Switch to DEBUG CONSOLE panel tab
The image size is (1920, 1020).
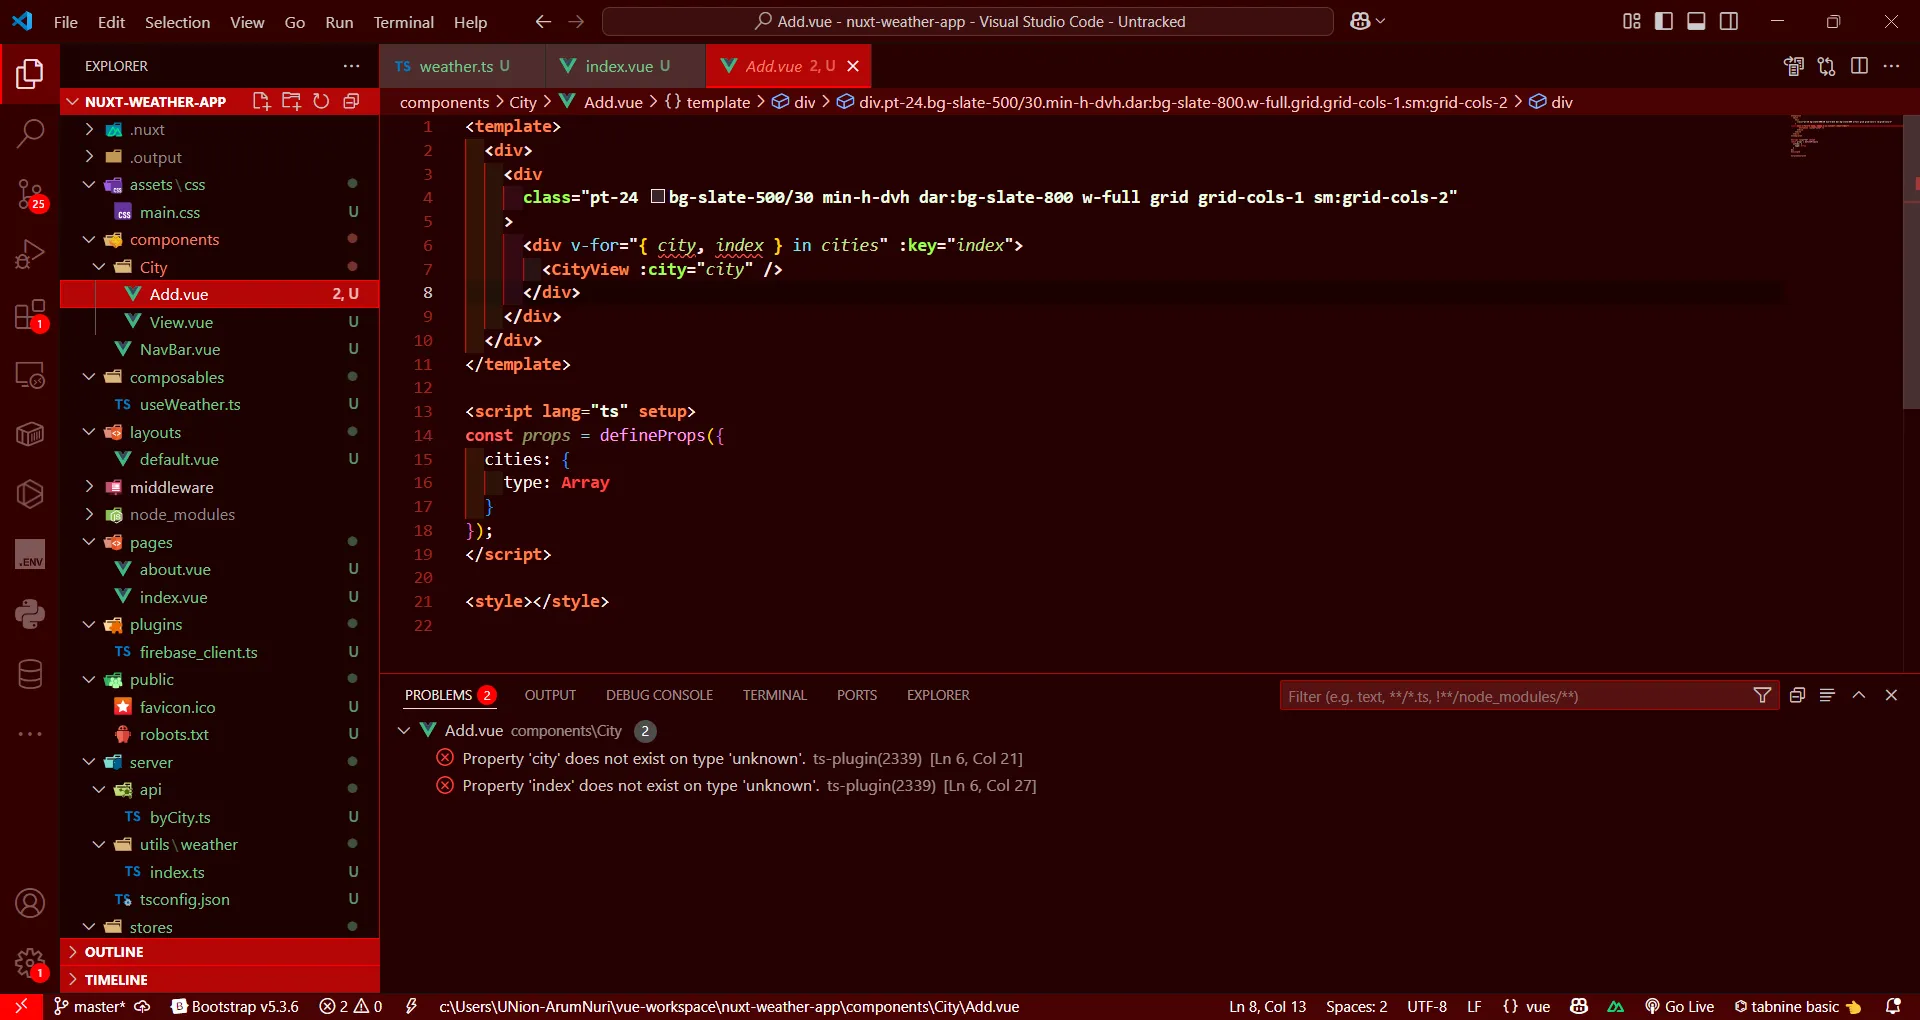click(x=659, y=695)
